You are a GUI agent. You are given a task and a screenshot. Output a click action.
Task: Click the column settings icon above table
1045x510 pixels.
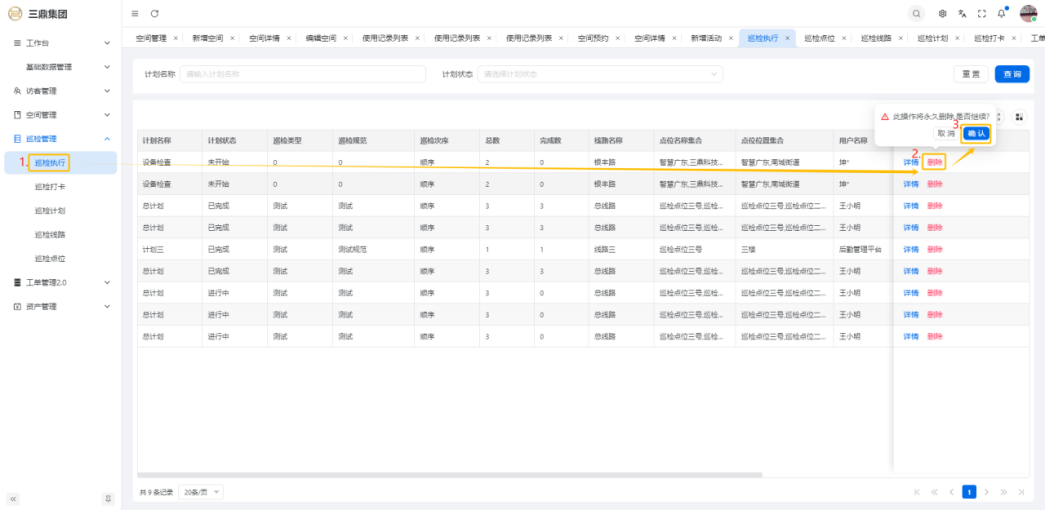coord(1019,117)
